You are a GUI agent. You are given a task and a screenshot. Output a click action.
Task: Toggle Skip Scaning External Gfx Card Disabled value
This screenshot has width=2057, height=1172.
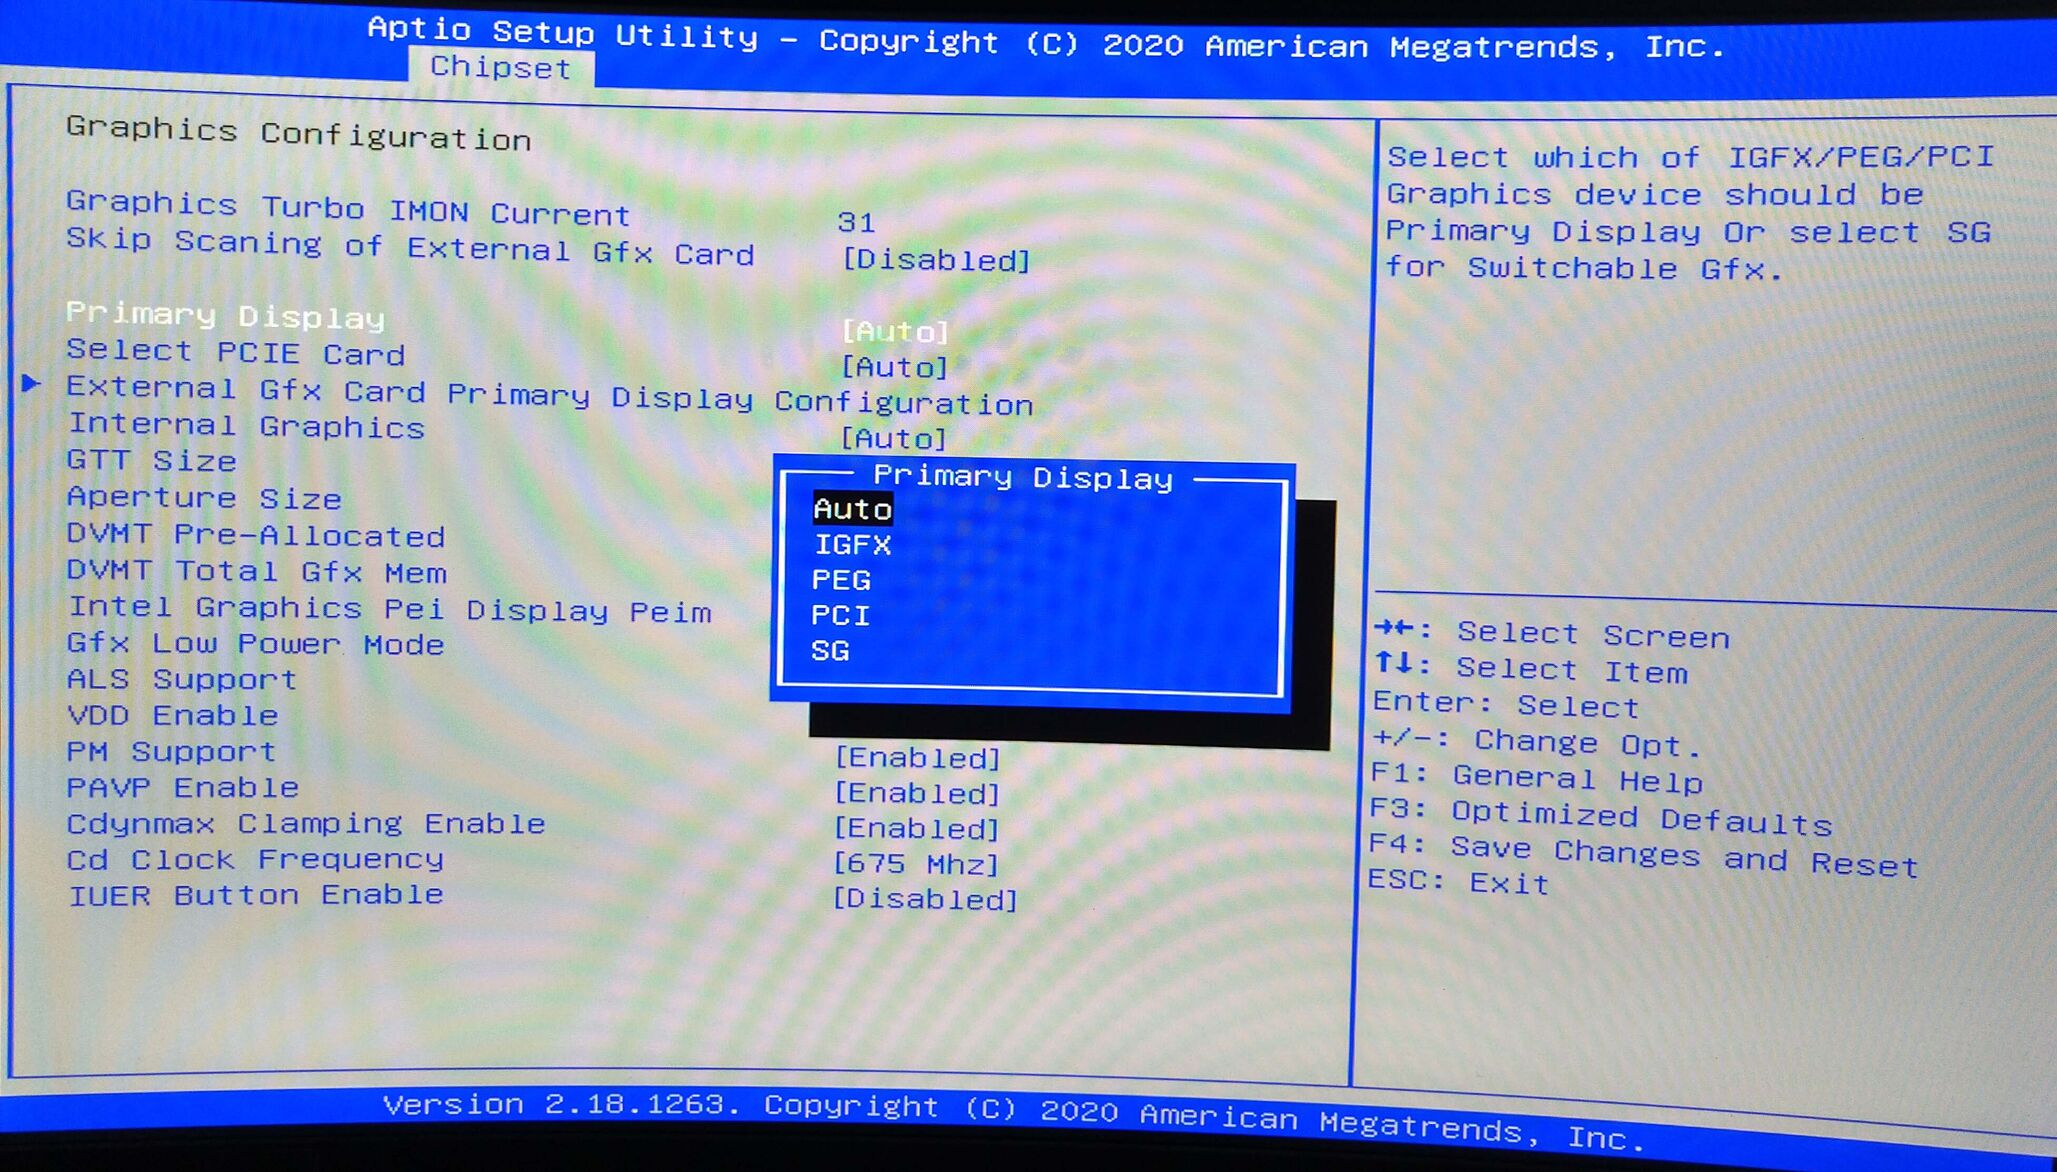(935, 260)
